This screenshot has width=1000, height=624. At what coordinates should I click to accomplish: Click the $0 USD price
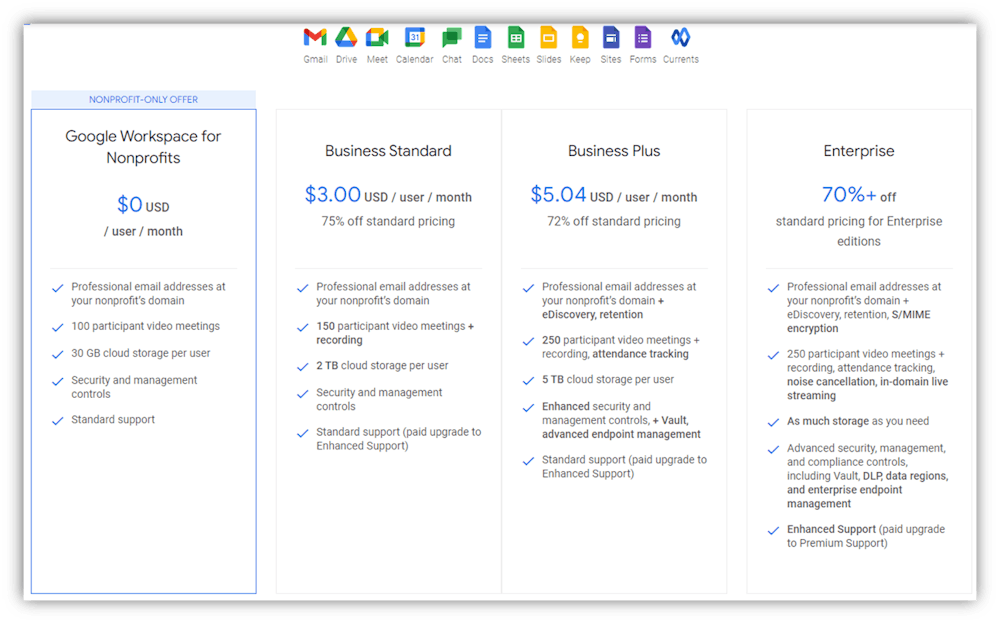tap(143, 205)
